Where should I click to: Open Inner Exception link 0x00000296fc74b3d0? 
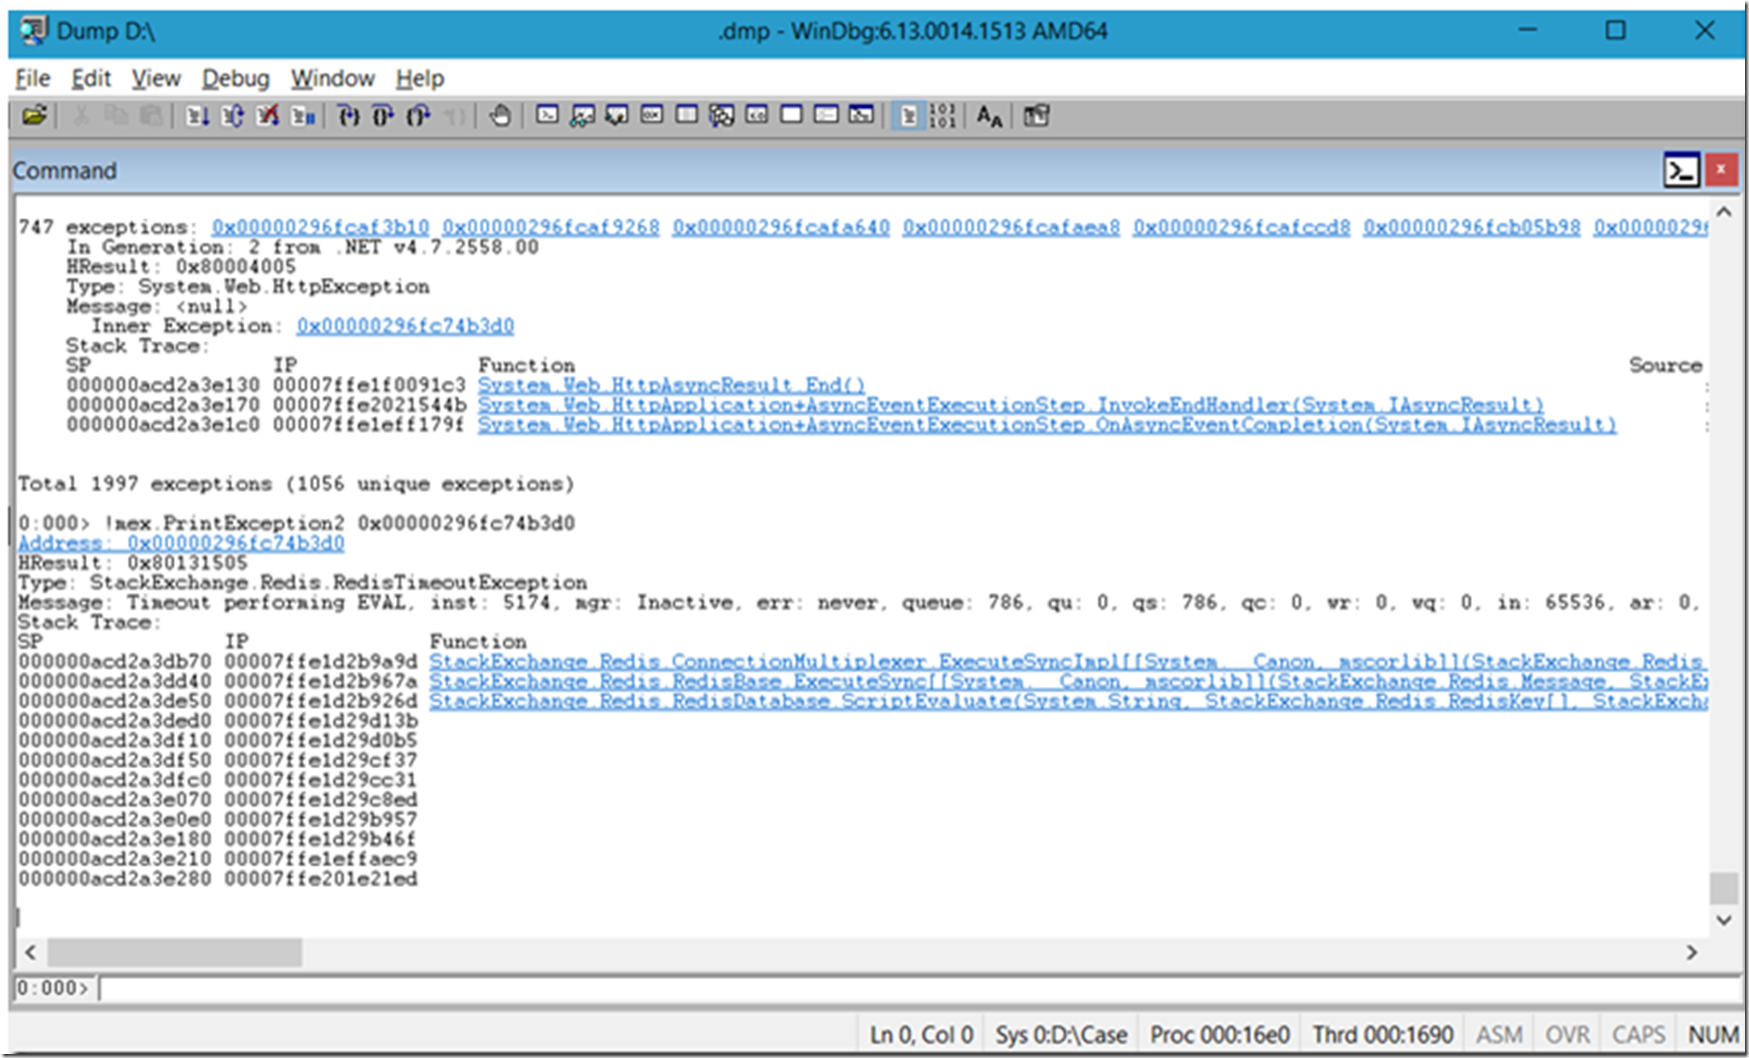[405, 326]
